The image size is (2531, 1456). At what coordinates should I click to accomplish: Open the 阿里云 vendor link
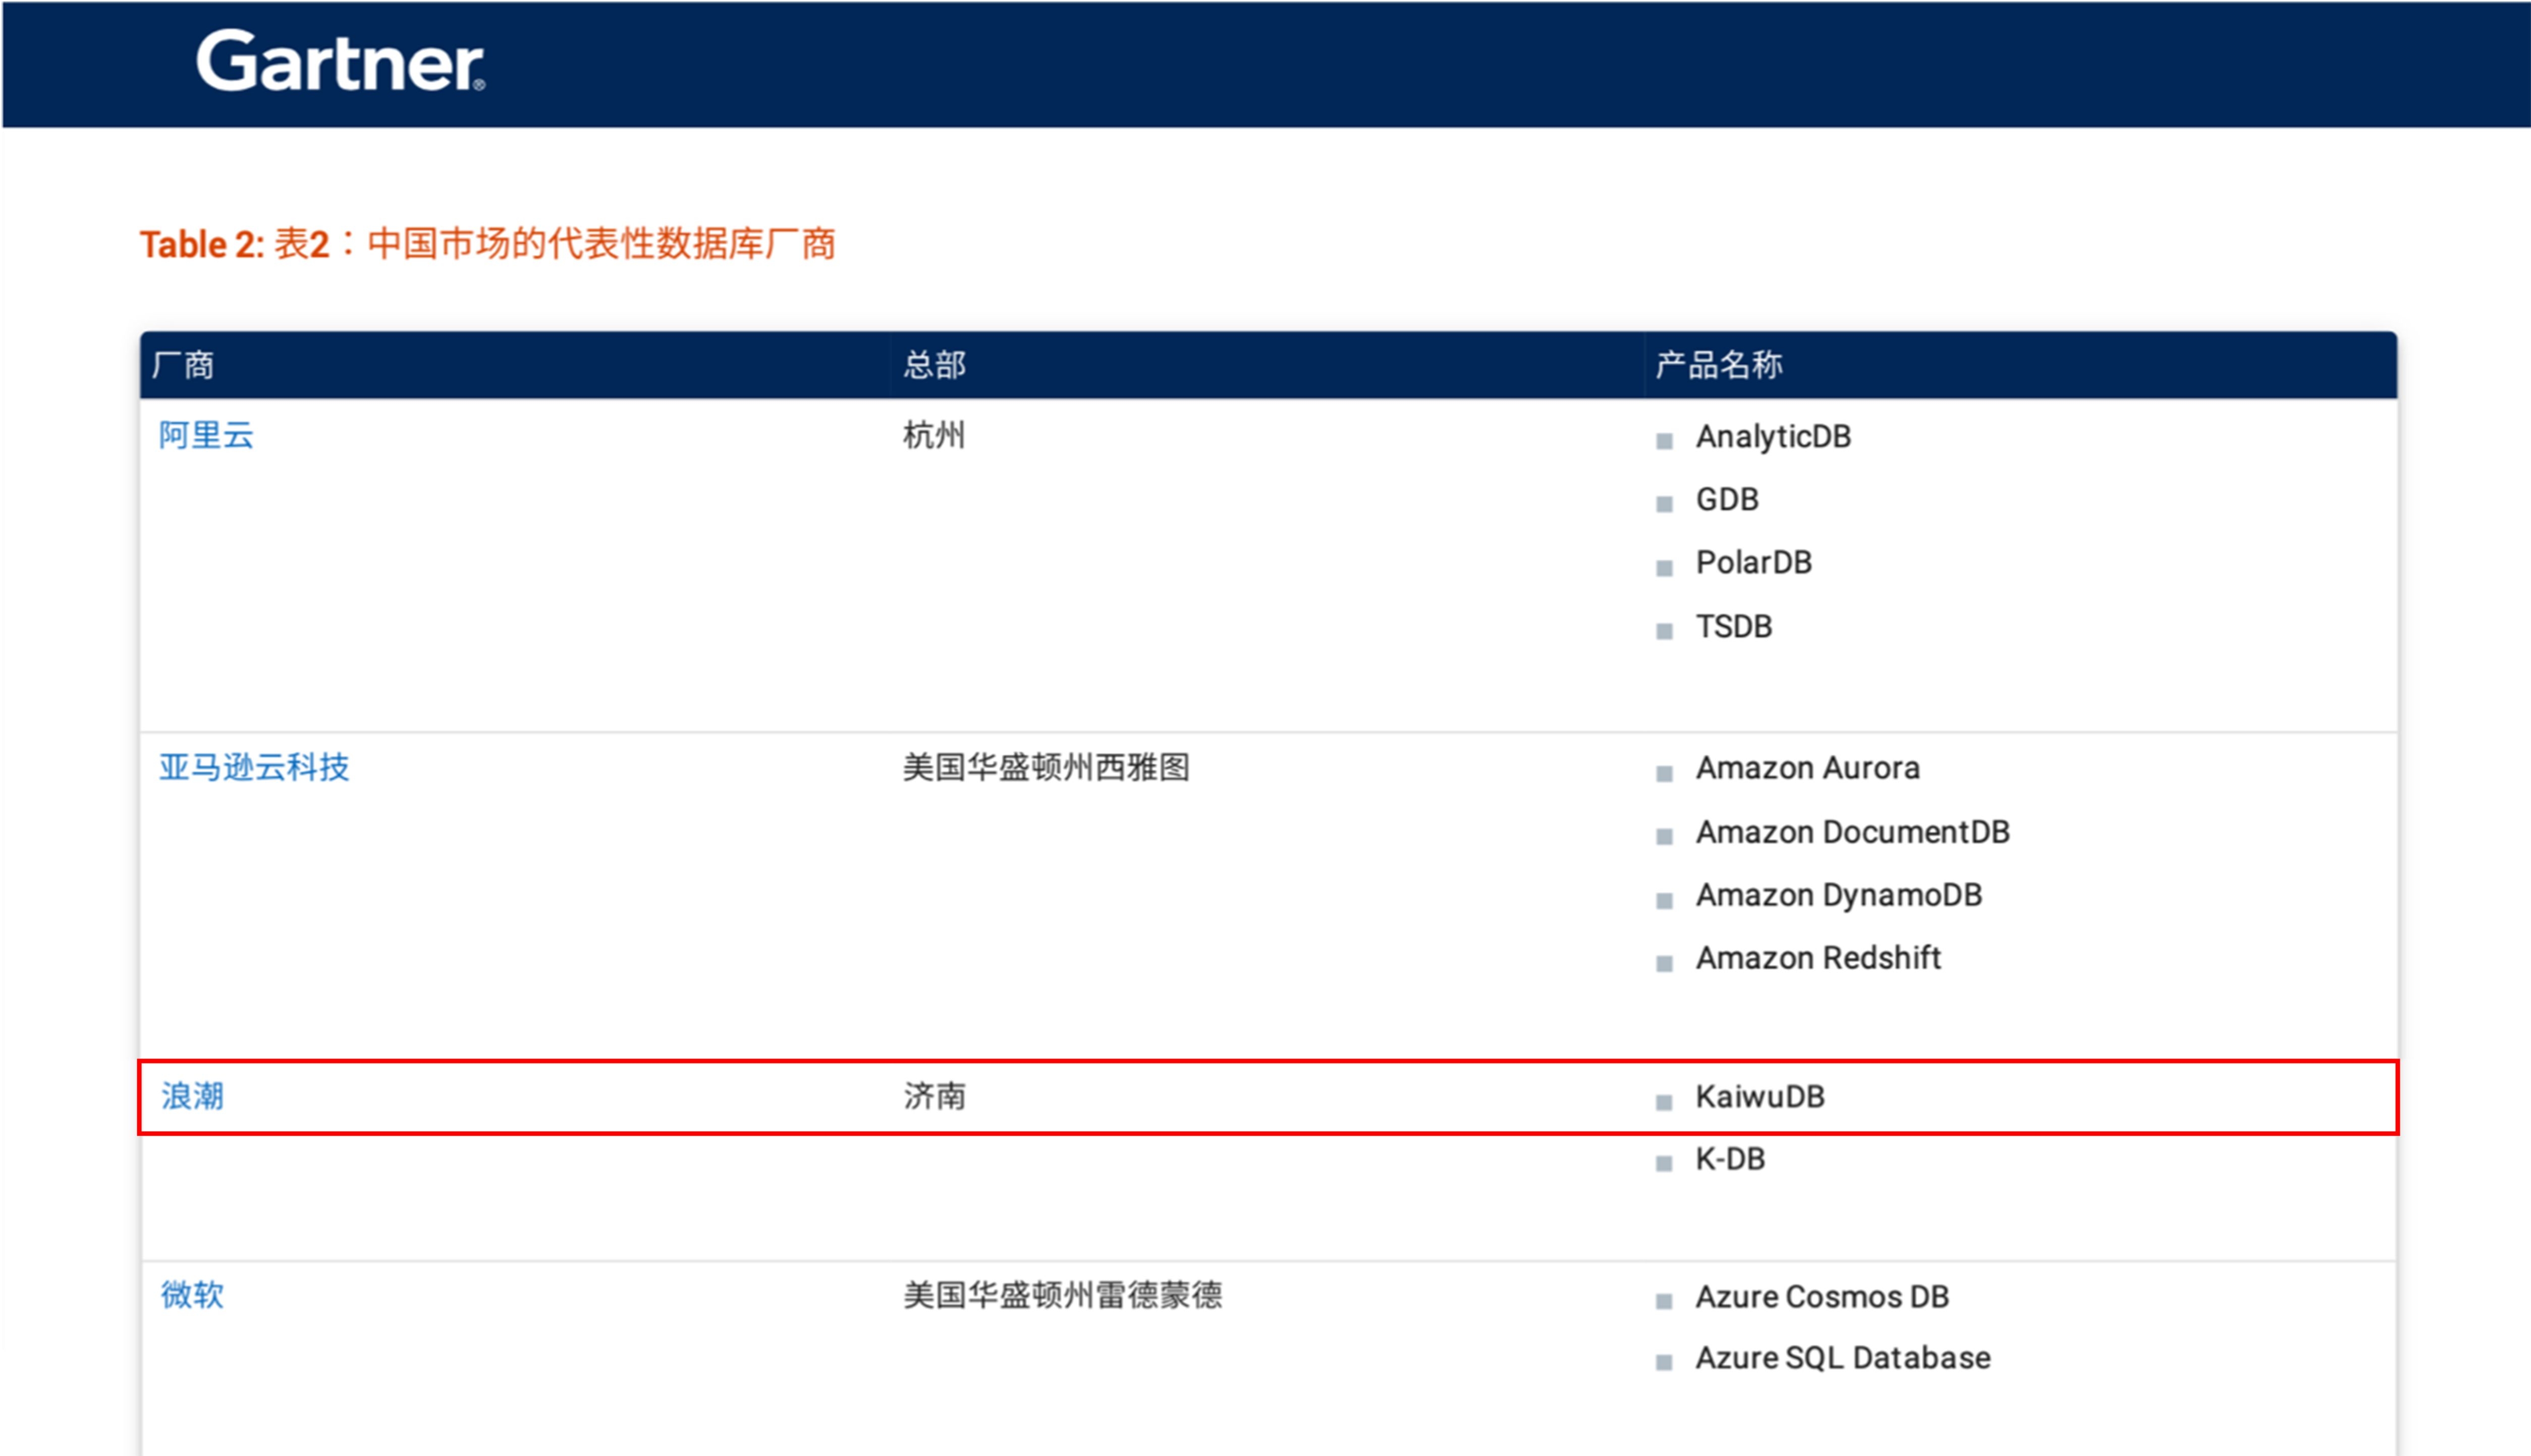(x=206, y=436)
